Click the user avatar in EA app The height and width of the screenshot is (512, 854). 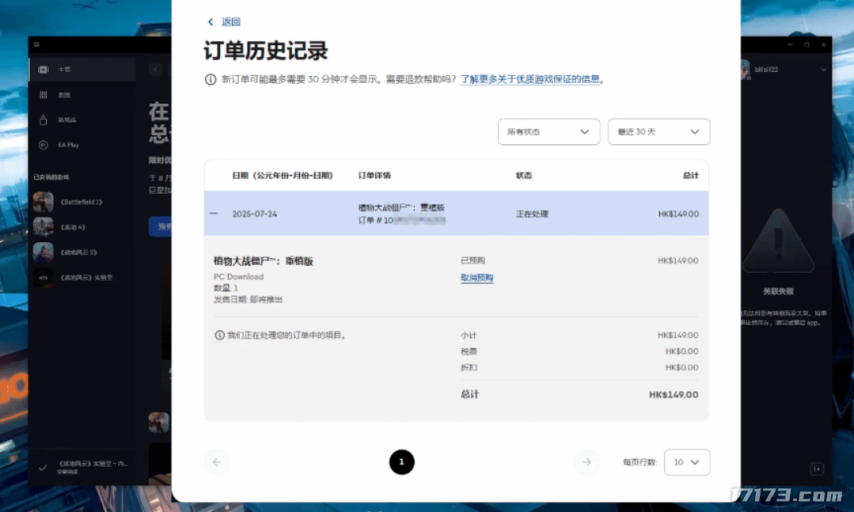(746, 69)
